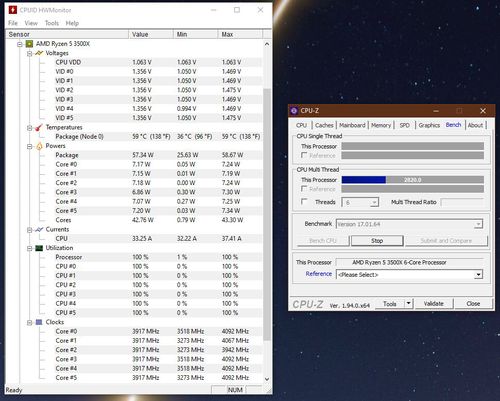
Task: Open the Reference processor dropdown
Action: coord(478,275)
